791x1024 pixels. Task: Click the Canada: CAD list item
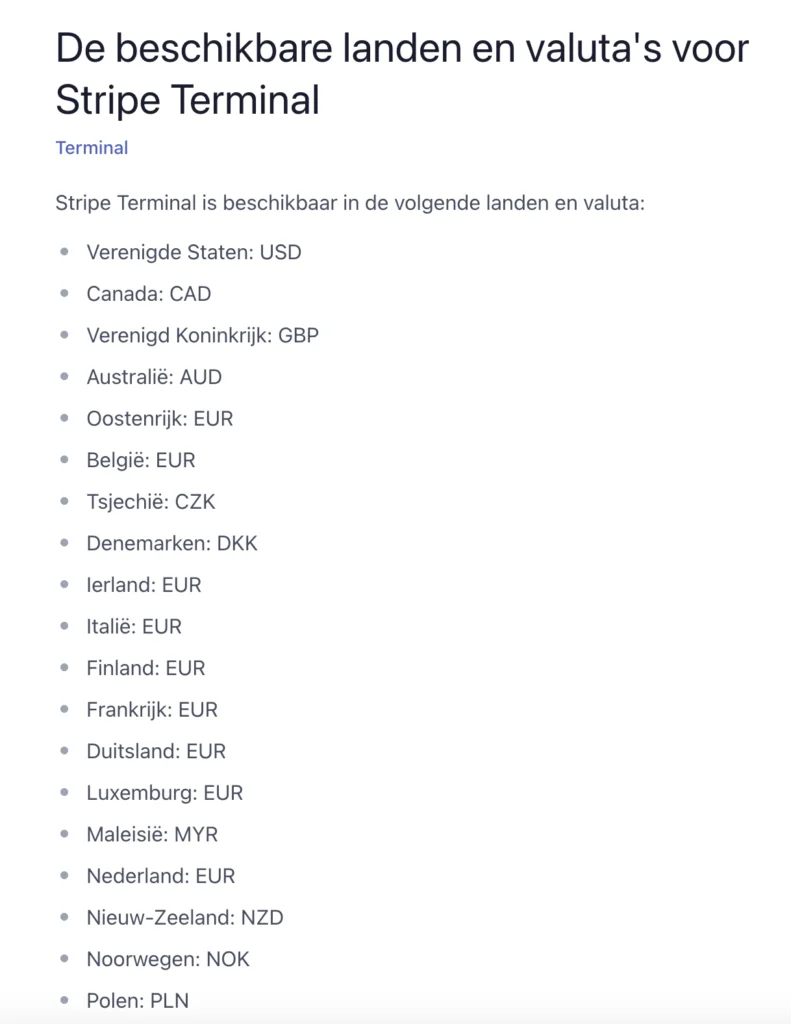tap(149, 294)
